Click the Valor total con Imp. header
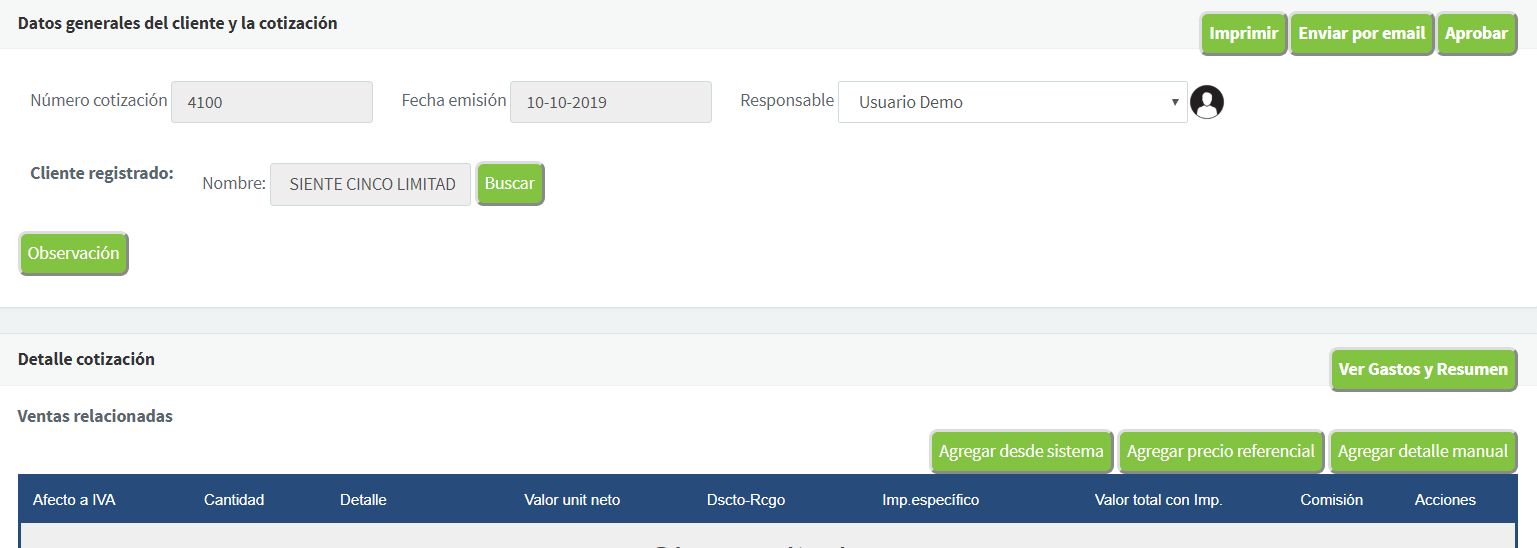Viewport: 1537px width, 548px height. pos(1158,500)
